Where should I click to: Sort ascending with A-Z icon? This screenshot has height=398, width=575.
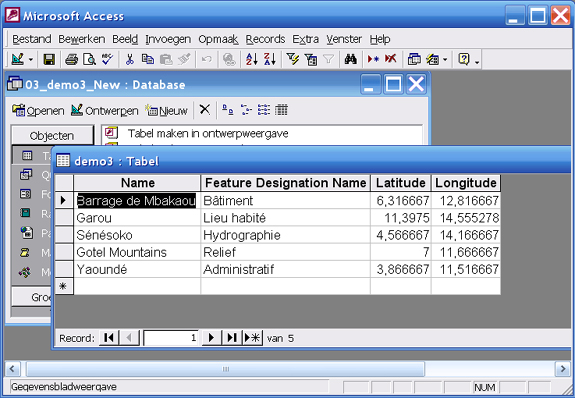(x=252, y=59)
